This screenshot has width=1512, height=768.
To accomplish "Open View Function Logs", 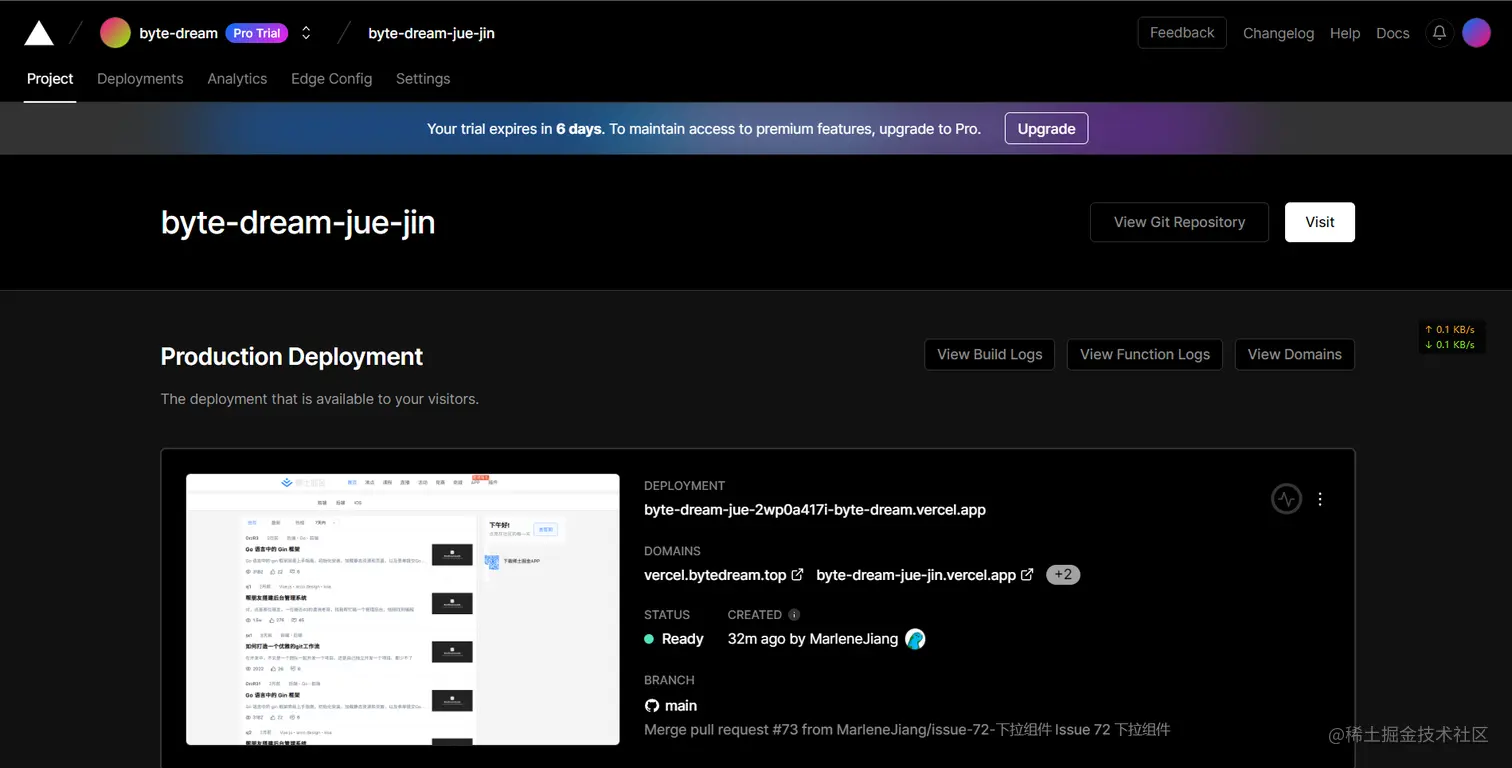I will (1144, 354).
